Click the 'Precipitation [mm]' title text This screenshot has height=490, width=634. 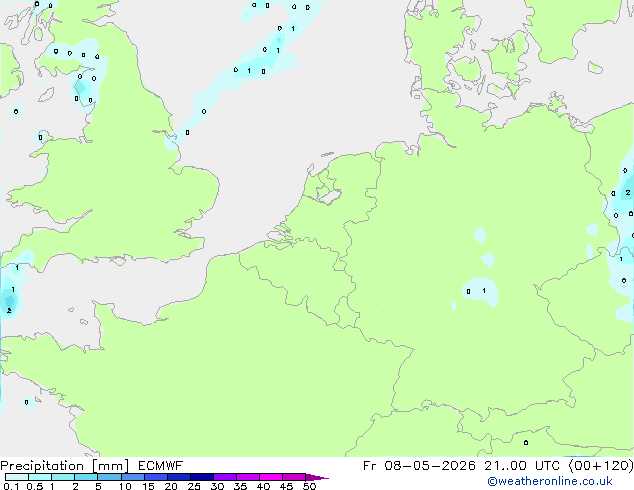pos(65,466)
